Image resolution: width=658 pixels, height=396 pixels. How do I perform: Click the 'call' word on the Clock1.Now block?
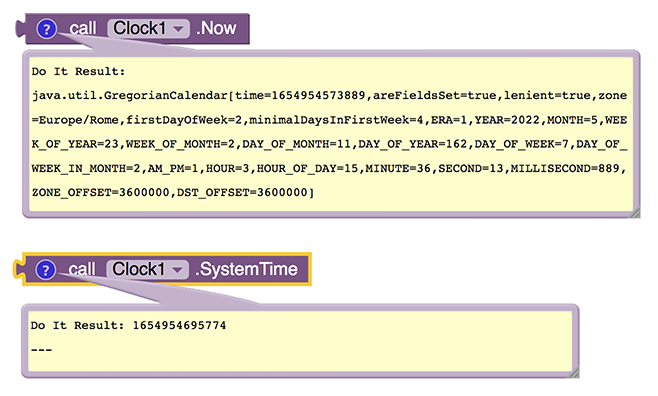83,29
